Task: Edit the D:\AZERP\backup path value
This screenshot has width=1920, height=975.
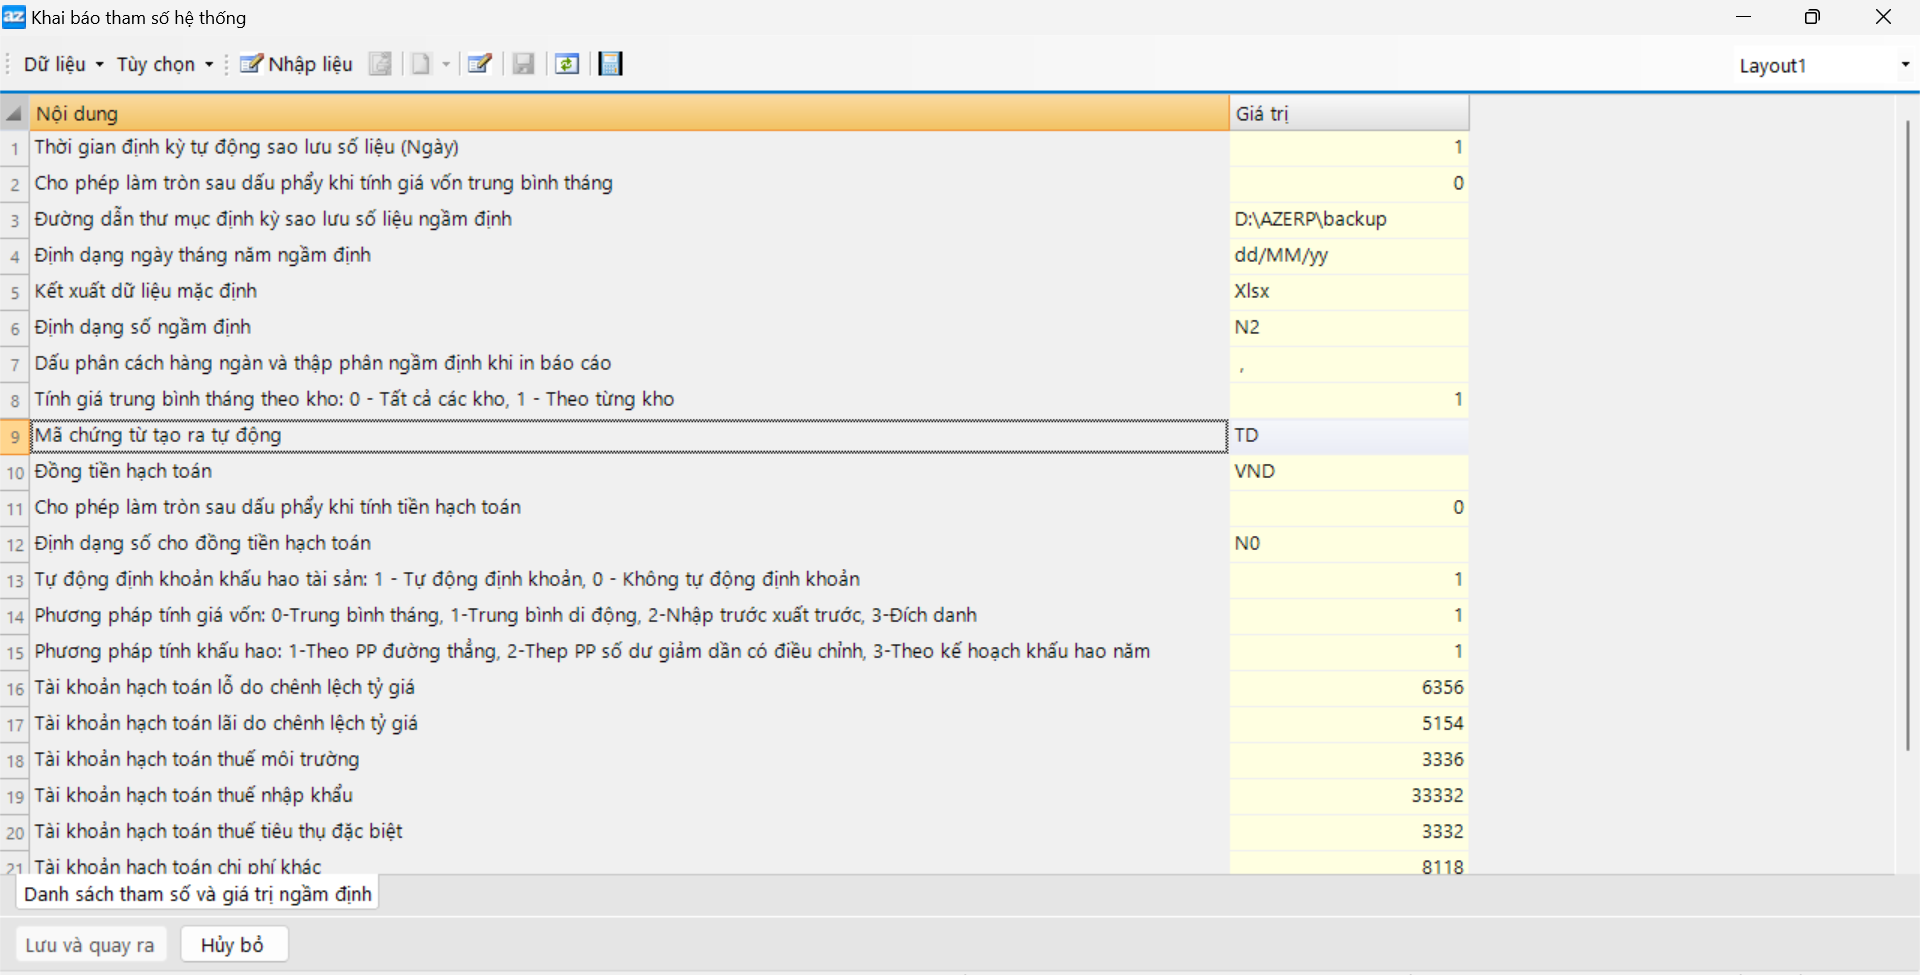Action: click(1348, 219)
